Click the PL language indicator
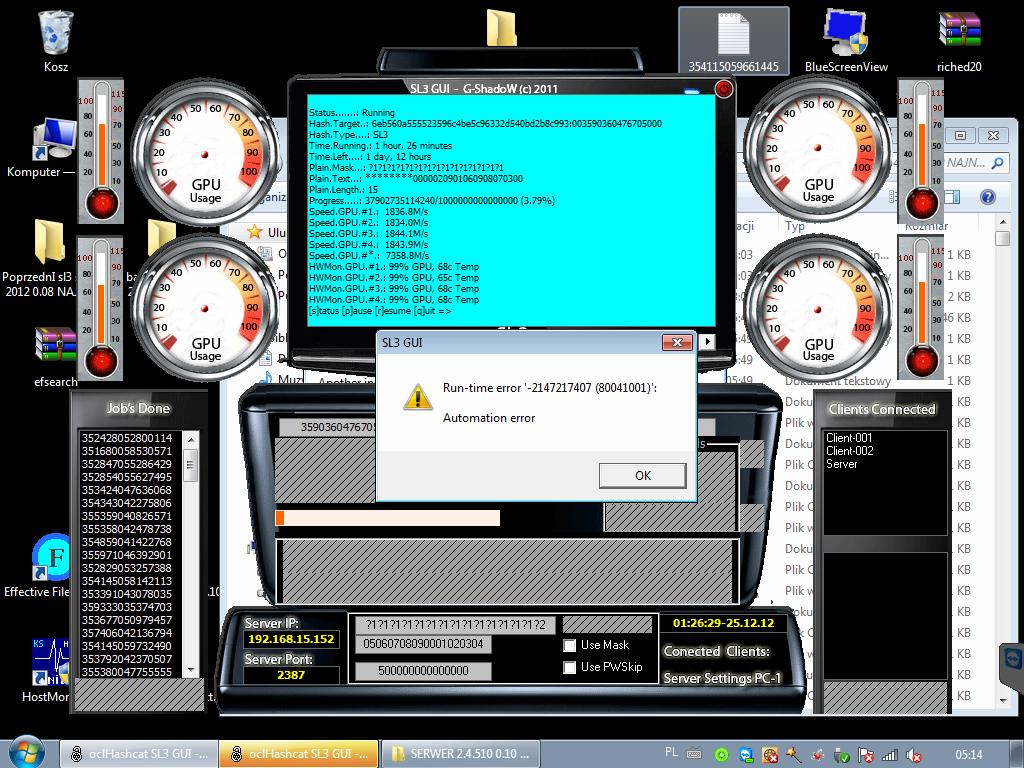The image size is (1024, 768). (671, 752)
